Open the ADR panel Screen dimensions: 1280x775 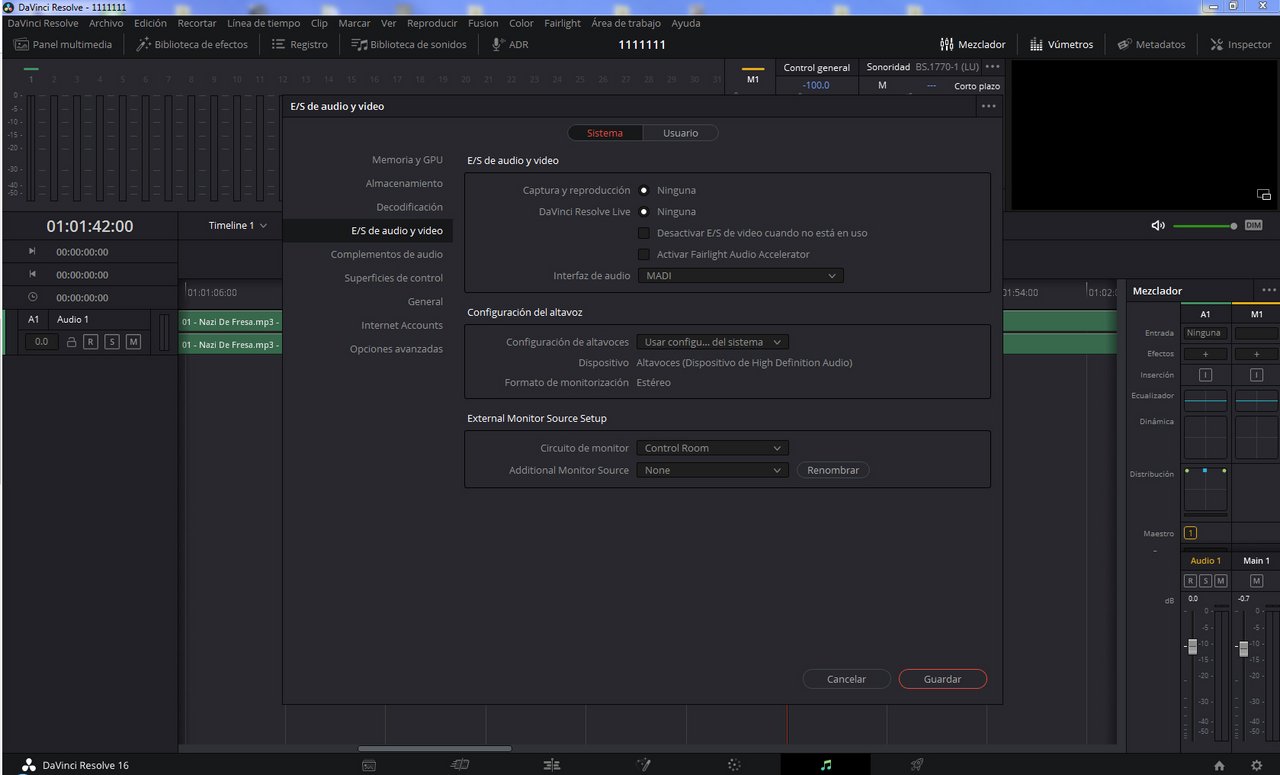click(509, 44)
